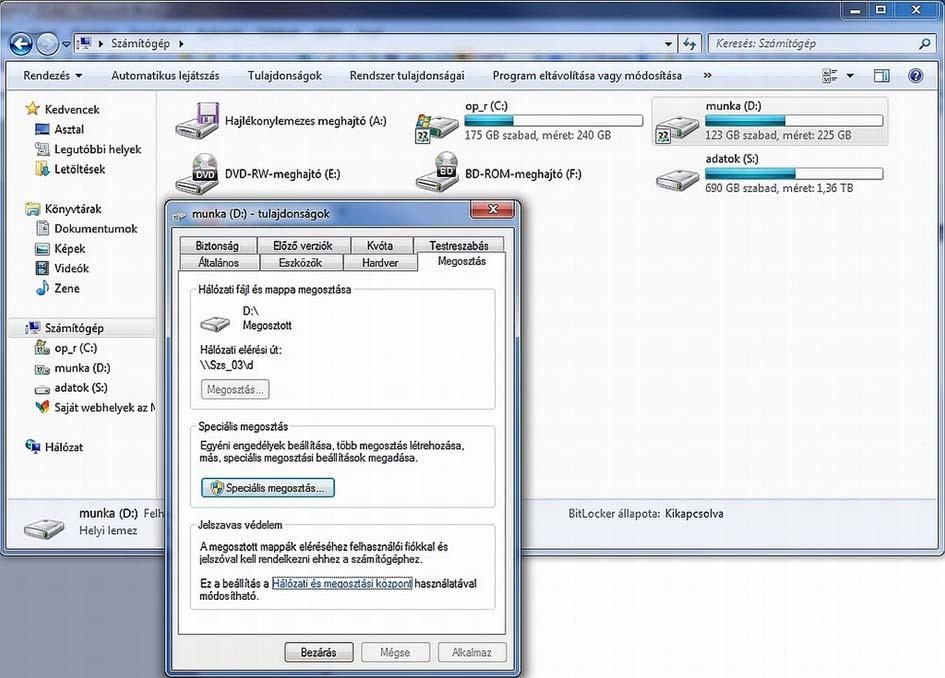
Task: Click the Mégse button
Action: tap(395, 652)
